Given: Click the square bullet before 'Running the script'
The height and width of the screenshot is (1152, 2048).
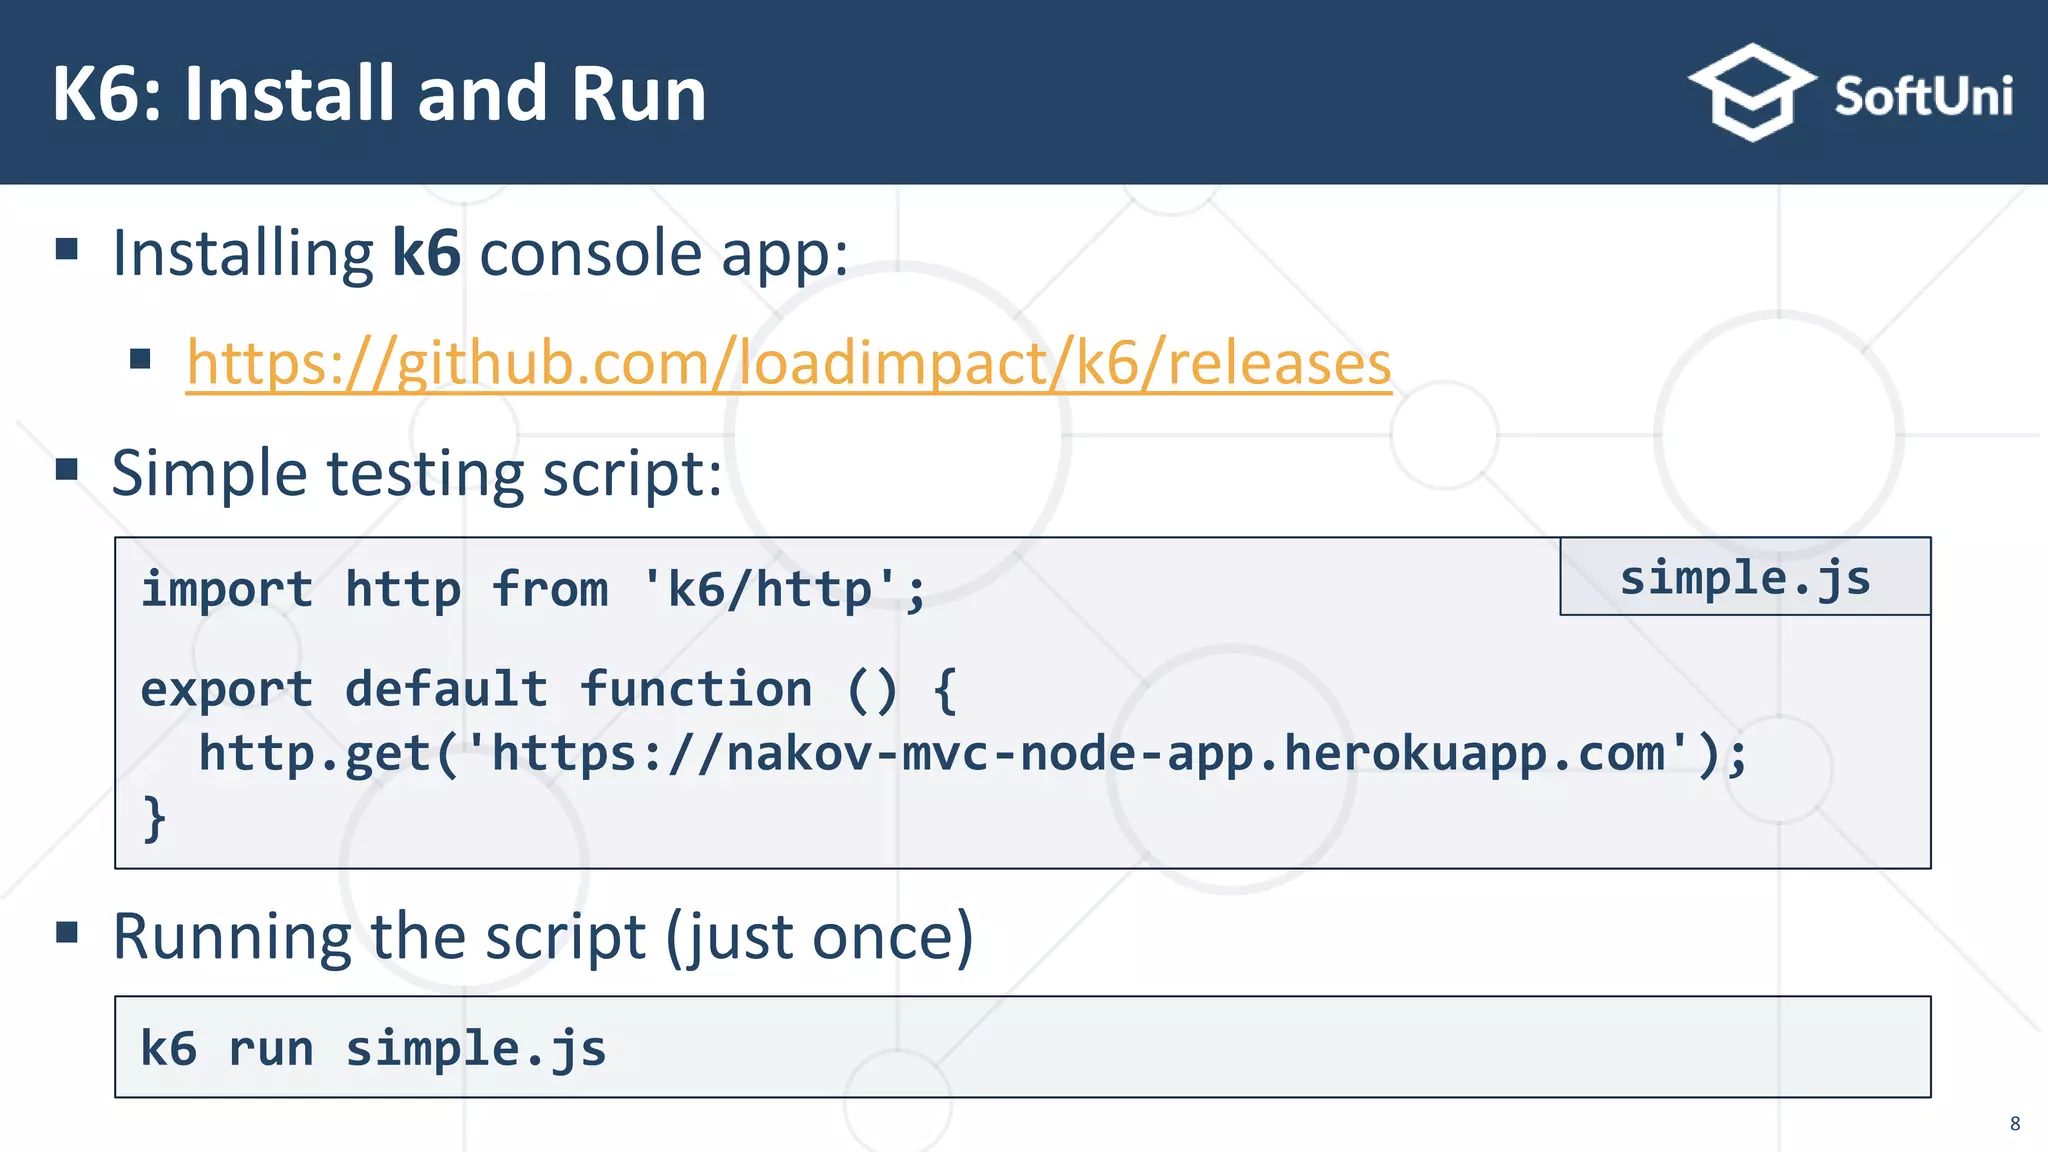Looking at the screenshot, I should [67, 933].
